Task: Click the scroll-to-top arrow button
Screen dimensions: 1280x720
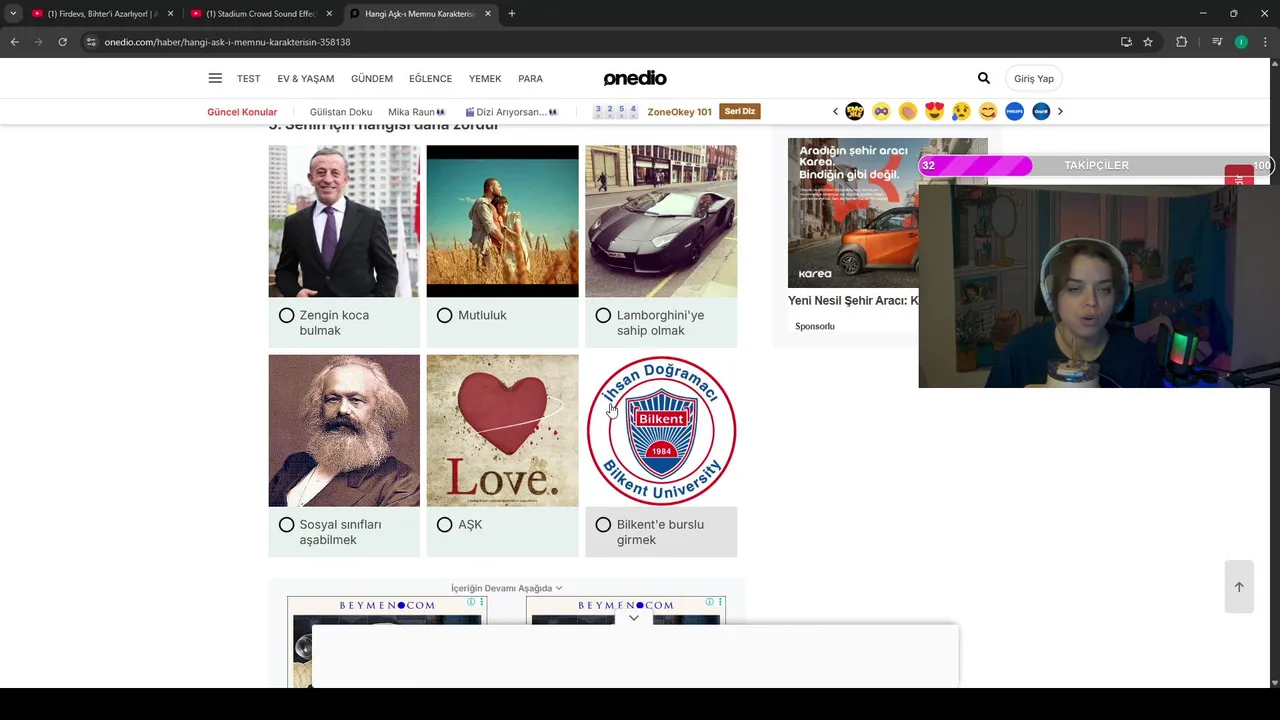Action: (x=1239, y=587)
